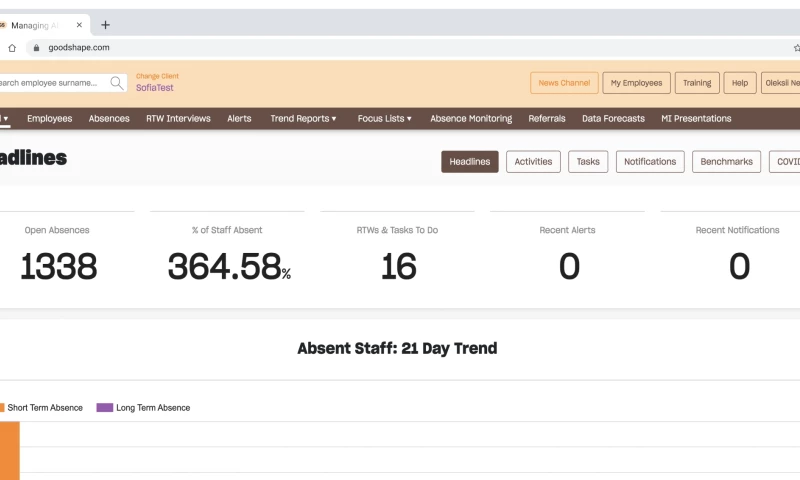Open RTW Interviews menu item
The image size is (800, 480).
[178, 118]
